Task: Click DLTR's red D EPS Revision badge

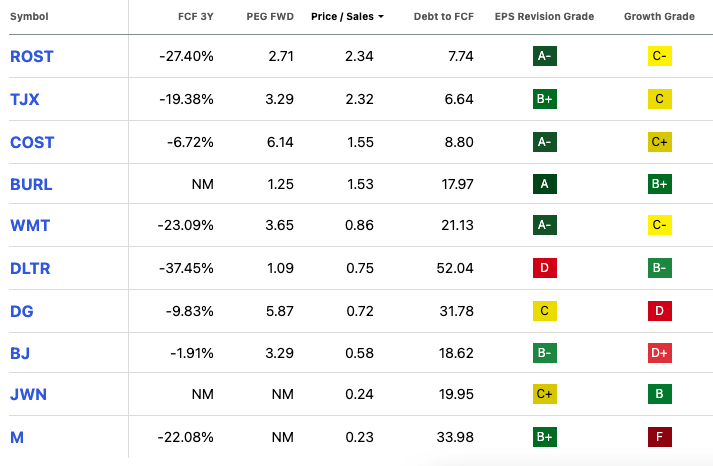Action: pos(545,268)
